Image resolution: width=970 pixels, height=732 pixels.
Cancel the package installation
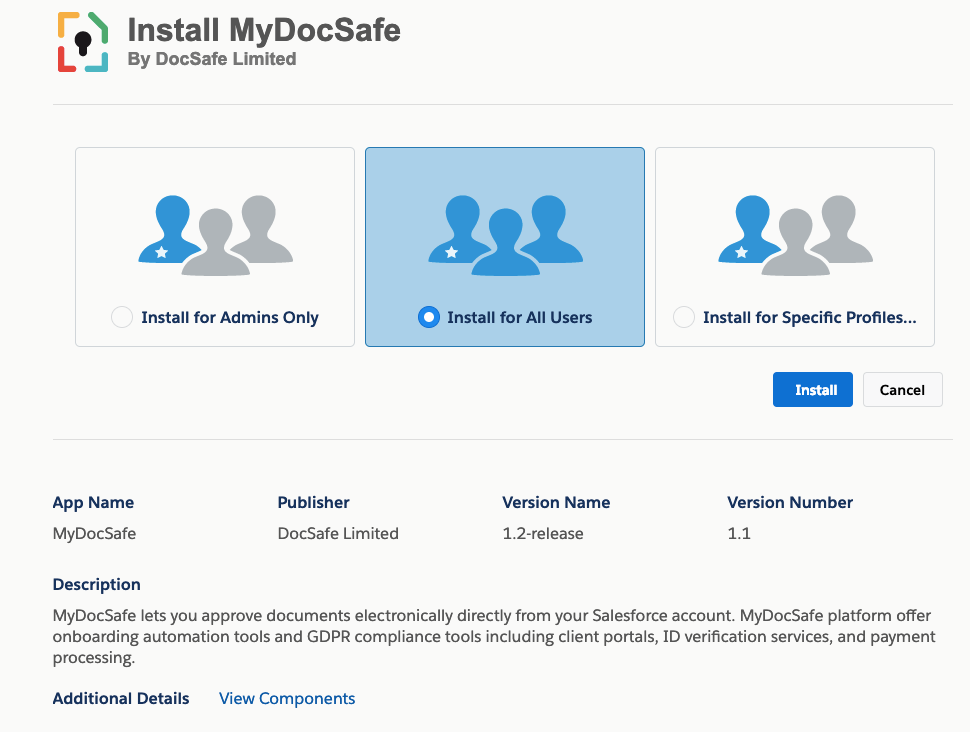click(903, 389)
